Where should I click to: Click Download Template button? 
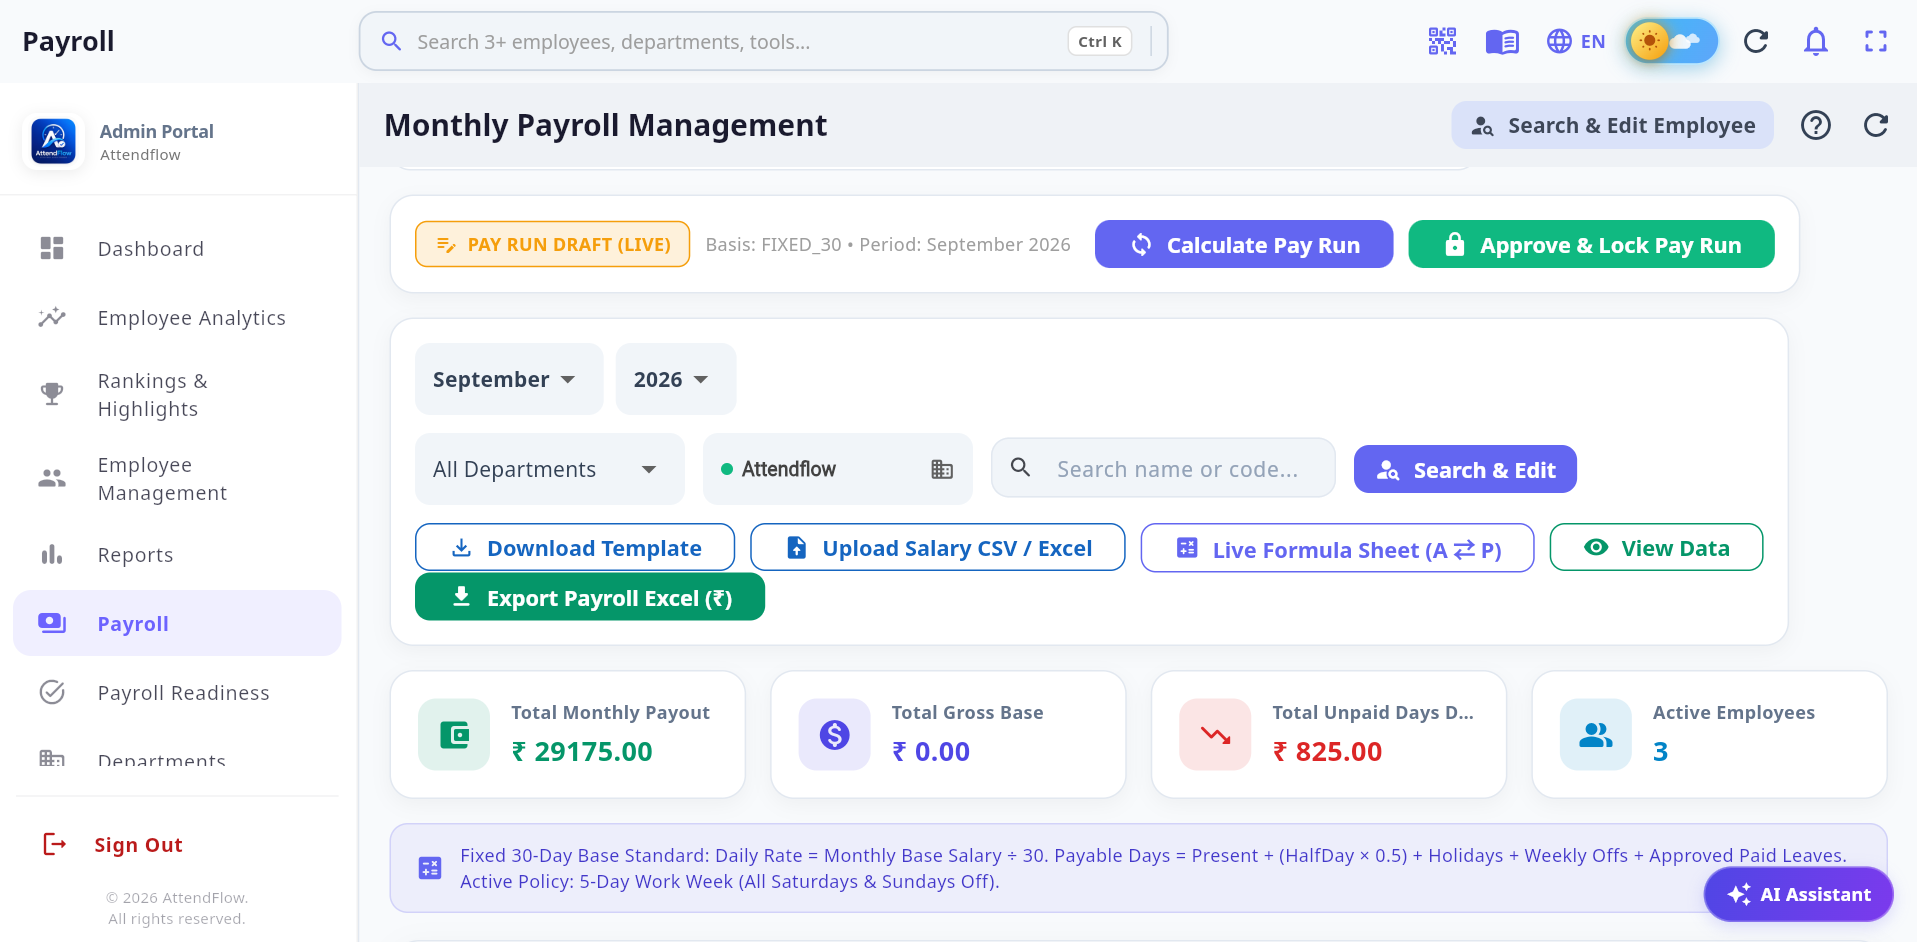(x=575, y=547)
